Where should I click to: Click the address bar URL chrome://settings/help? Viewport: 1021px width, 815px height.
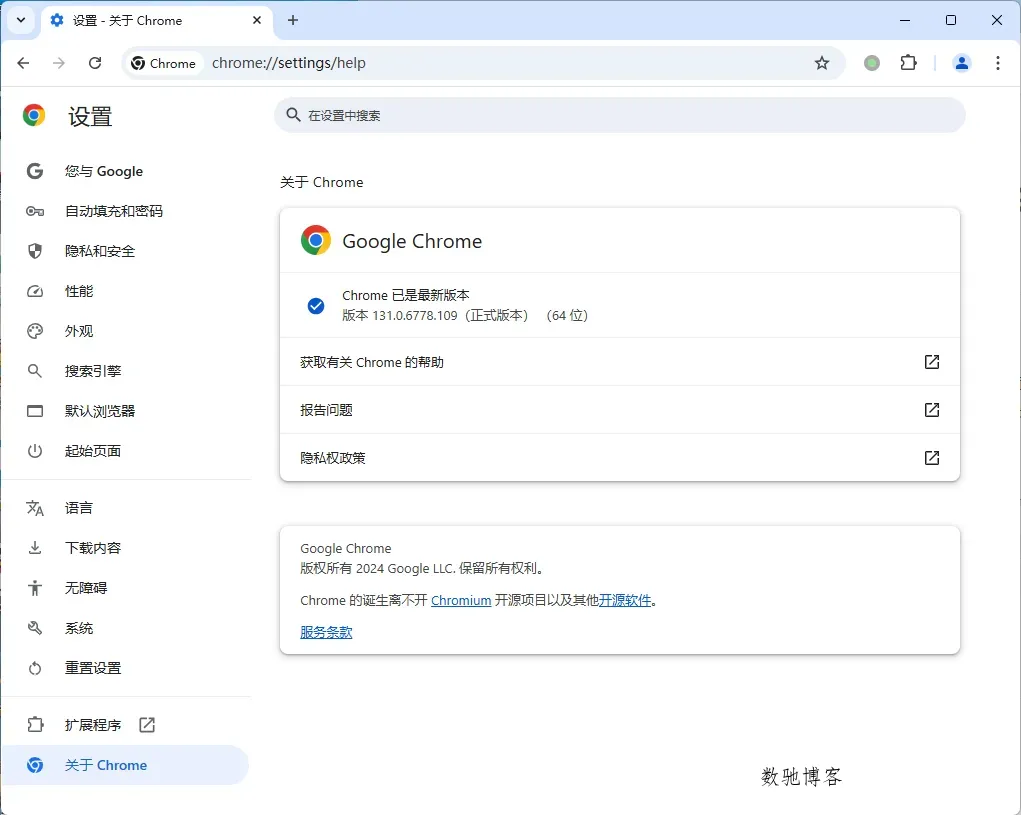tap(288, 63)
